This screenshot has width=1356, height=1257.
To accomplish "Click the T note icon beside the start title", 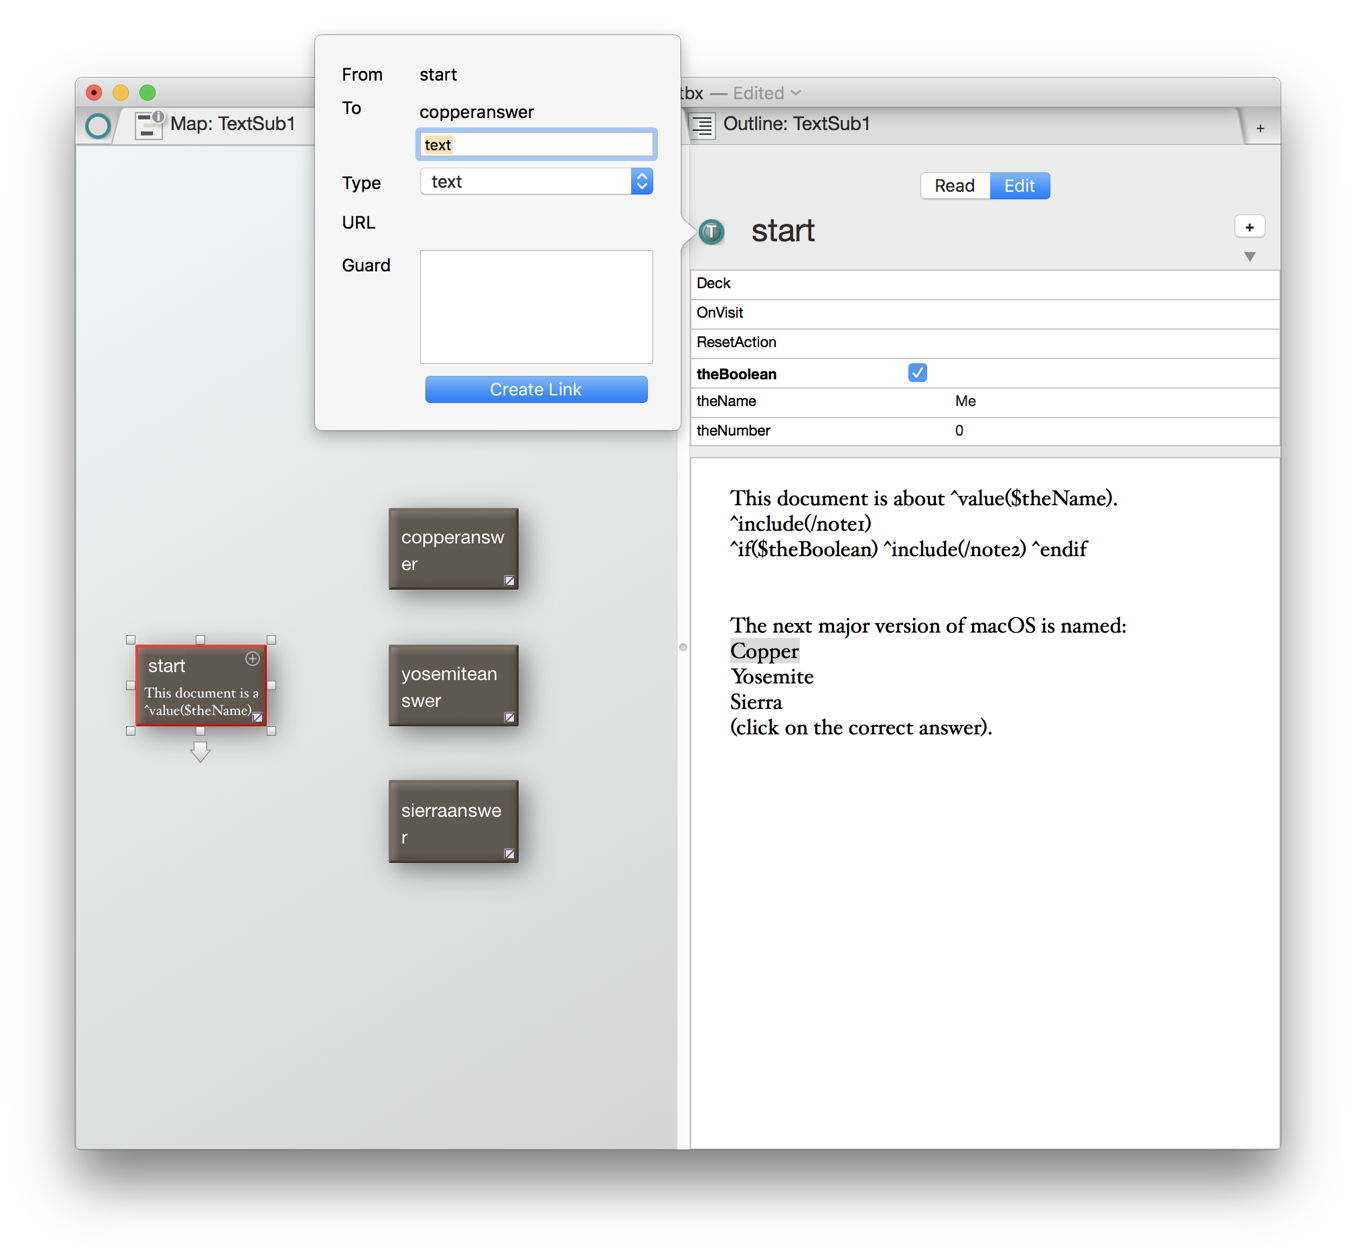I will [711, 231].
